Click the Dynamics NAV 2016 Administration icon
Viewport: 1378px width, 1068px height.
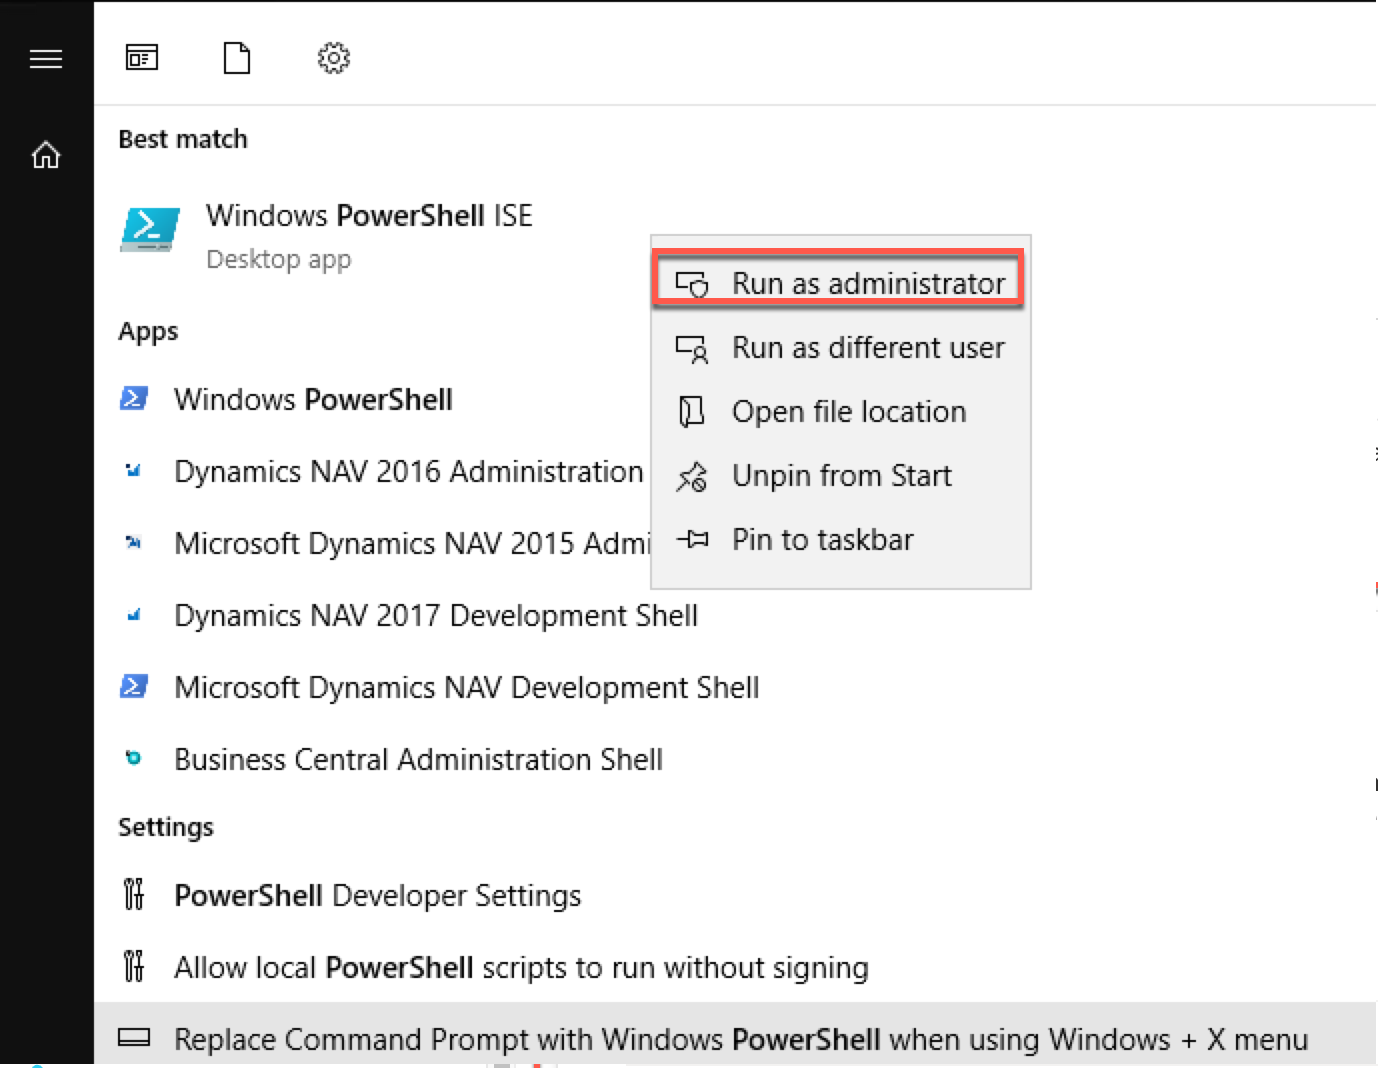[x=133, y=470]
